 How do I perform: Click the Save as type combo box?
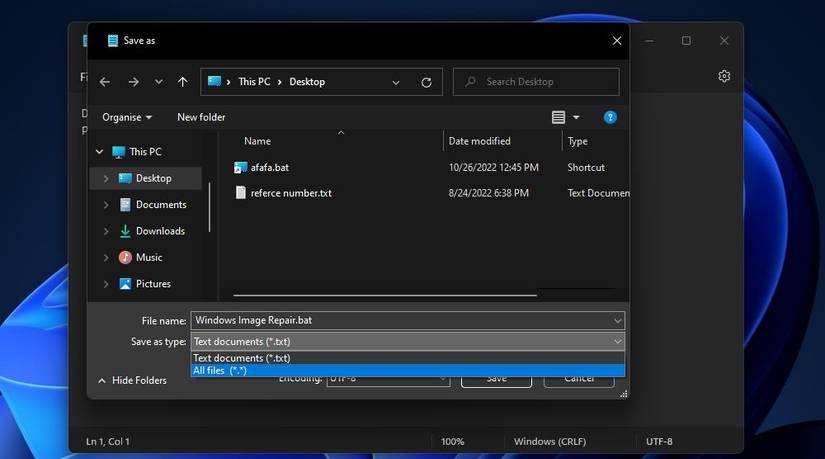408,342
